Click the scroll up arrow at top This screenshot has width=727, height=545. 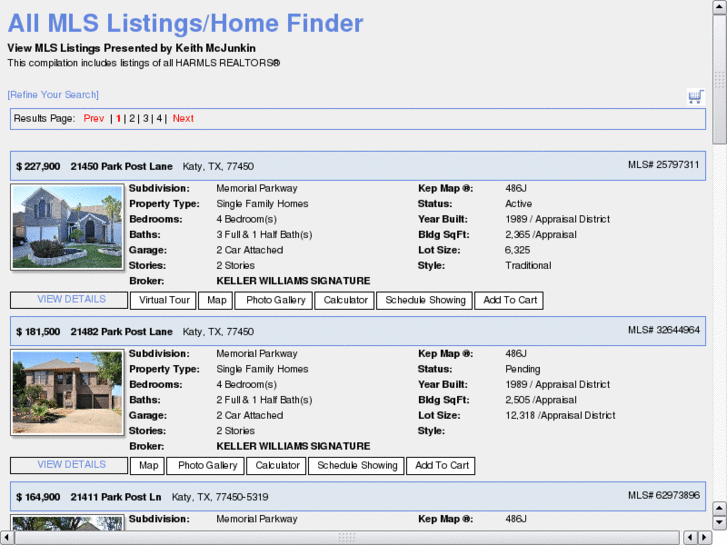719,6
